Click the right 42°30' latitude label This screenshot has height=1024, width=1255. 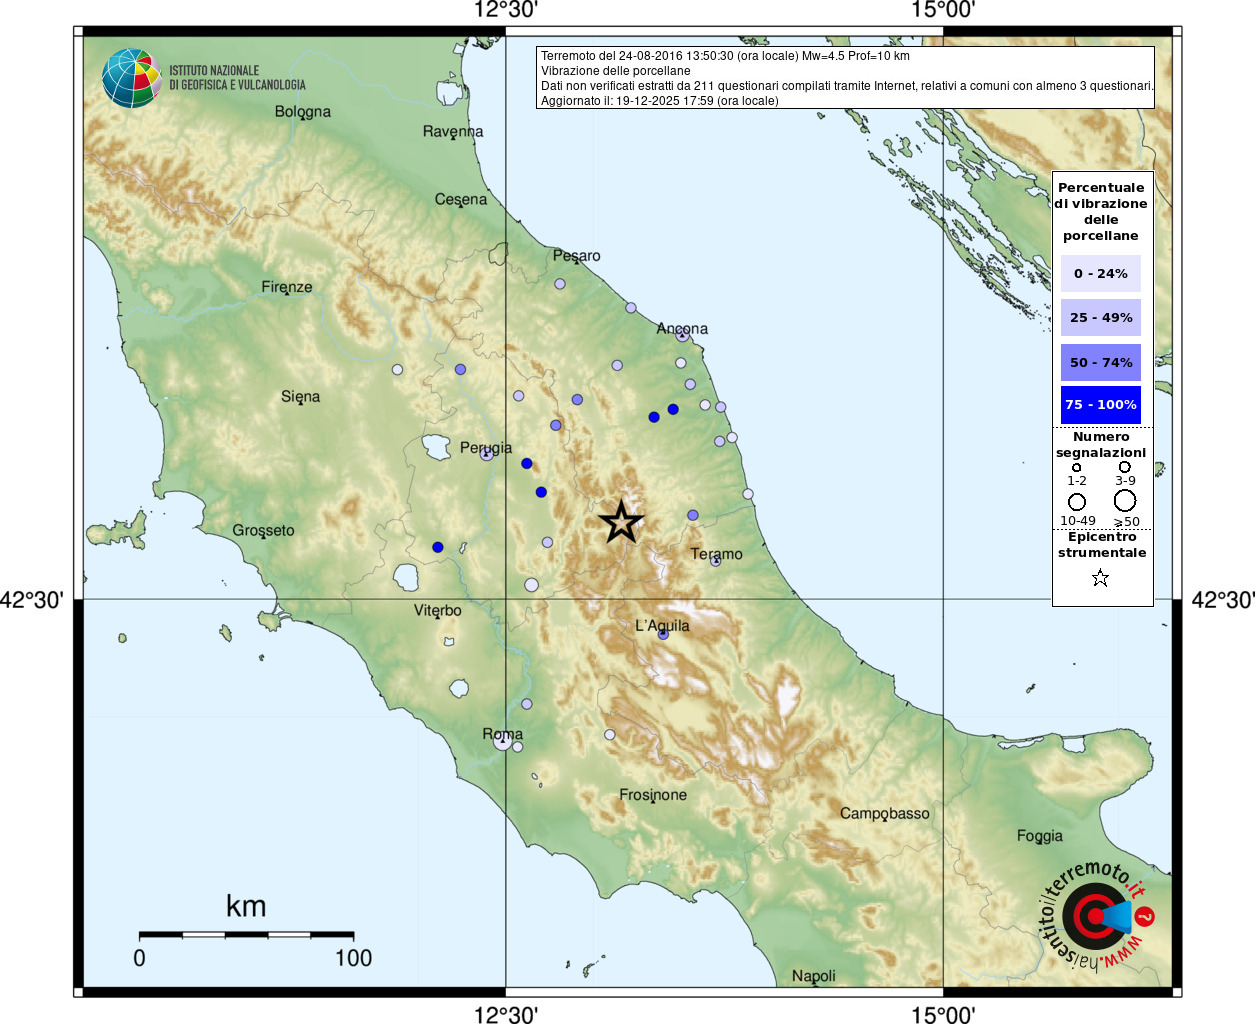[x=1222, y=600]
